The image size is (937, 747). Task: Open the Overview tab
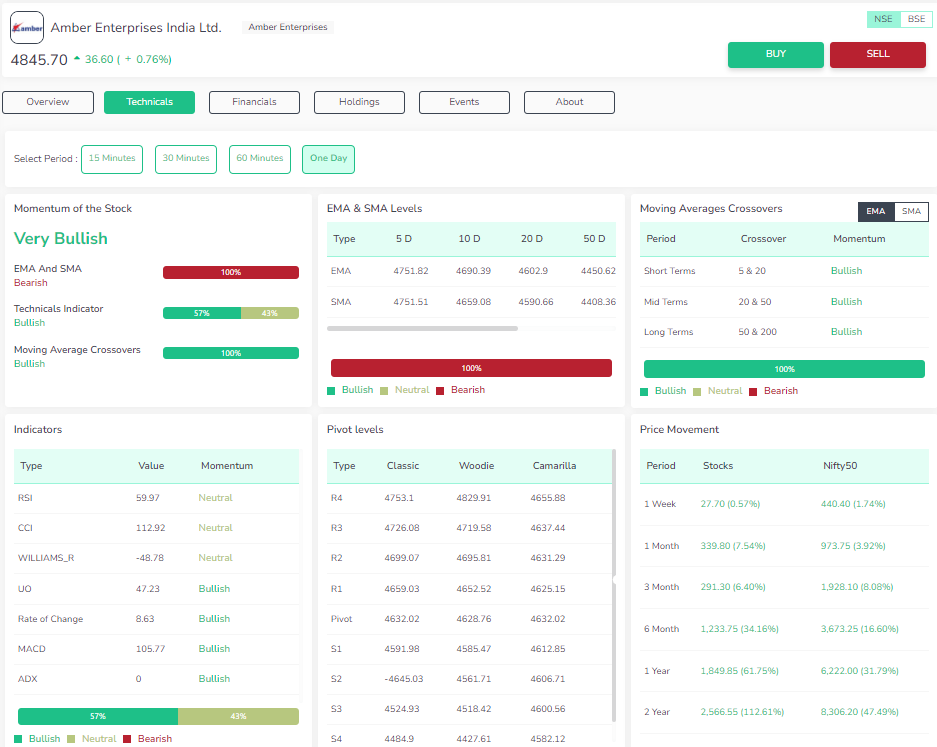[x=48, y=102]
